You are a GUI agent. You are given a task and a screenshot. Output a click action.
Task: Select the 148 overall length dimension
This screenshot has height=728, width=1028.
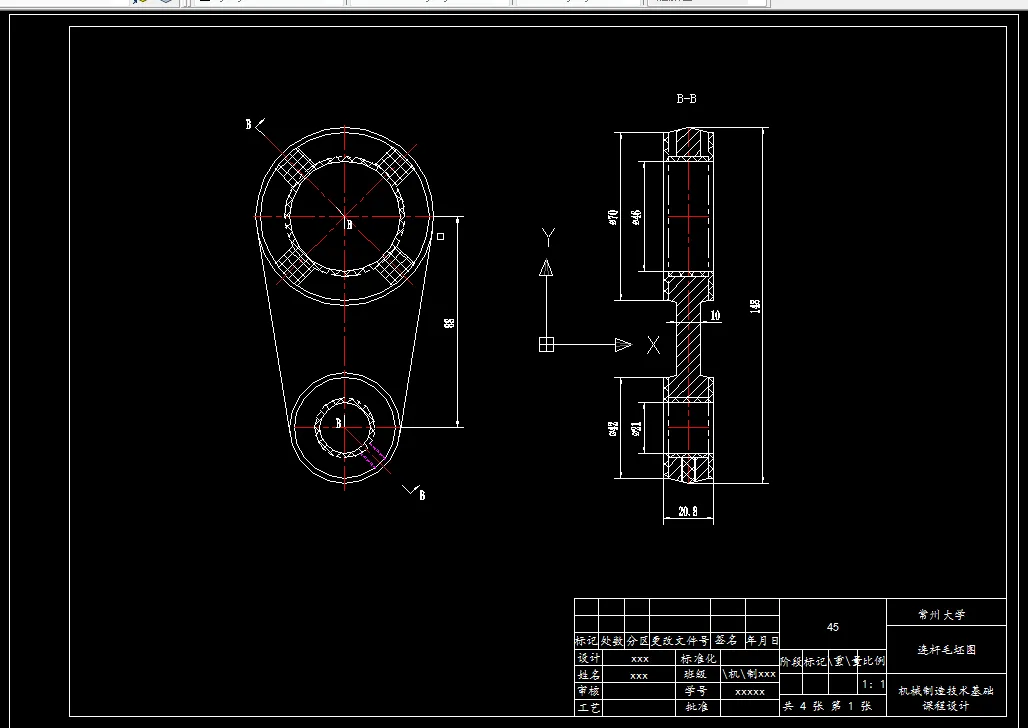[x=755, y=306]
